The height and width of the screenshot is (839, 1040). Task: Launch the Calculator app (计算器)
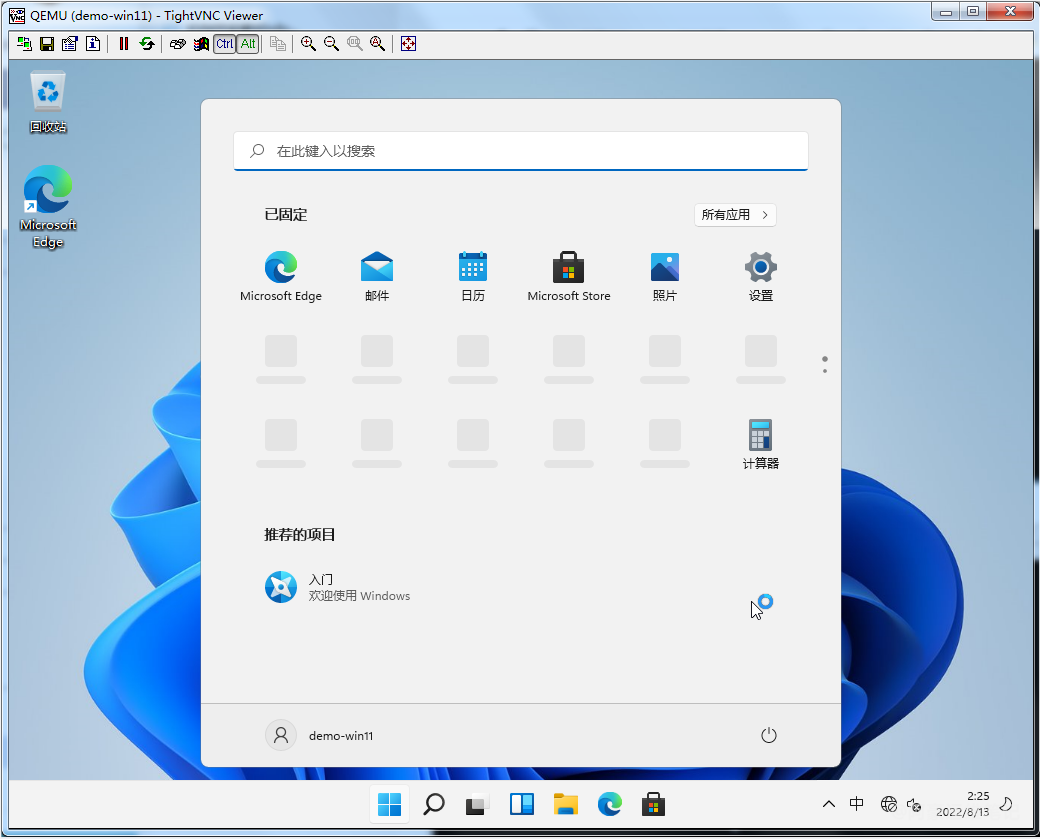pyautogui.click(x=760, y=443)
